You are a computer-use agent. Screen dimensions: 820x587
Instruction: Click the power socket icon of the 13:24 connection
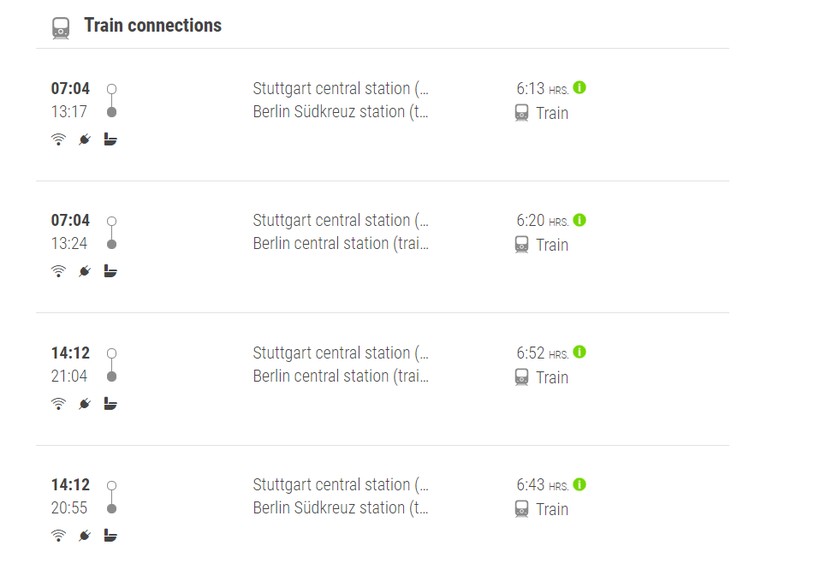(85, 271)
